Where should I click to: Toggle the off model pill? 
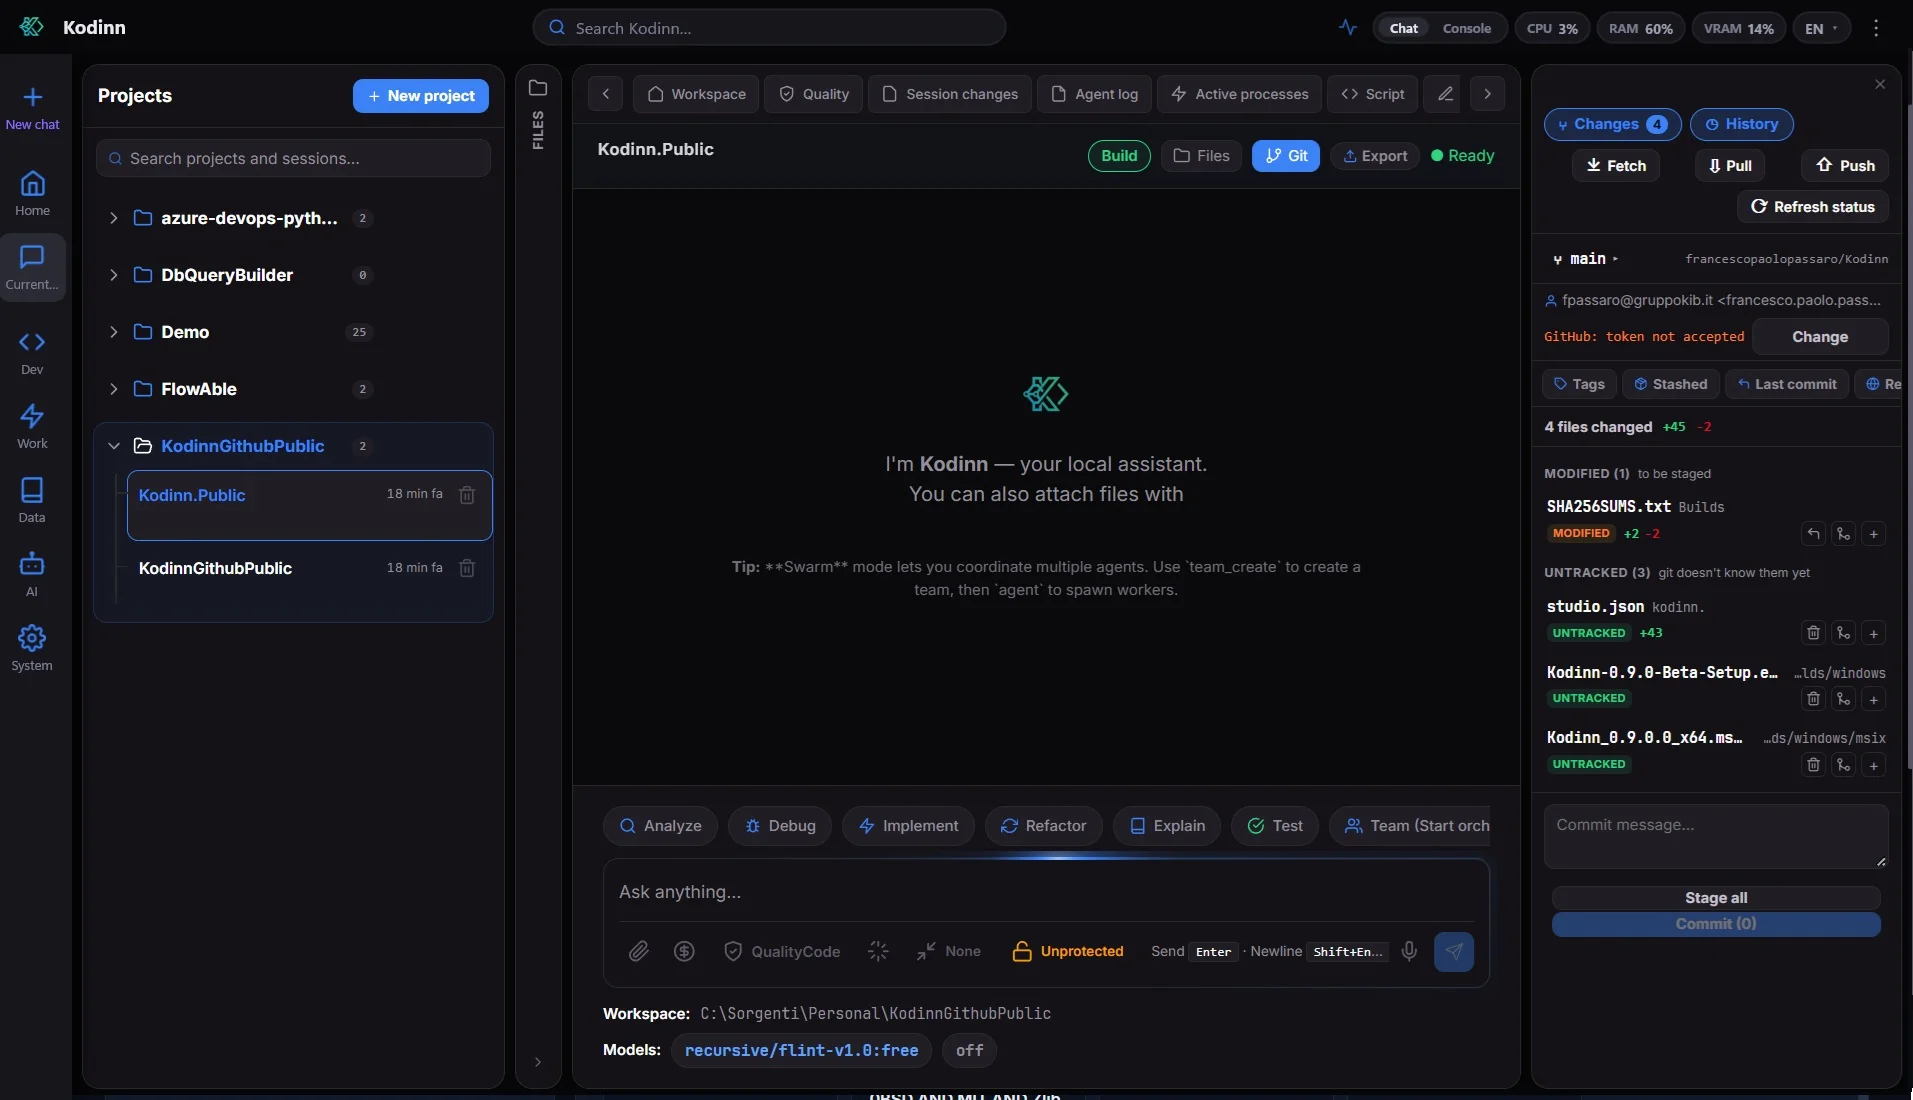click(x=969, y=1050)
